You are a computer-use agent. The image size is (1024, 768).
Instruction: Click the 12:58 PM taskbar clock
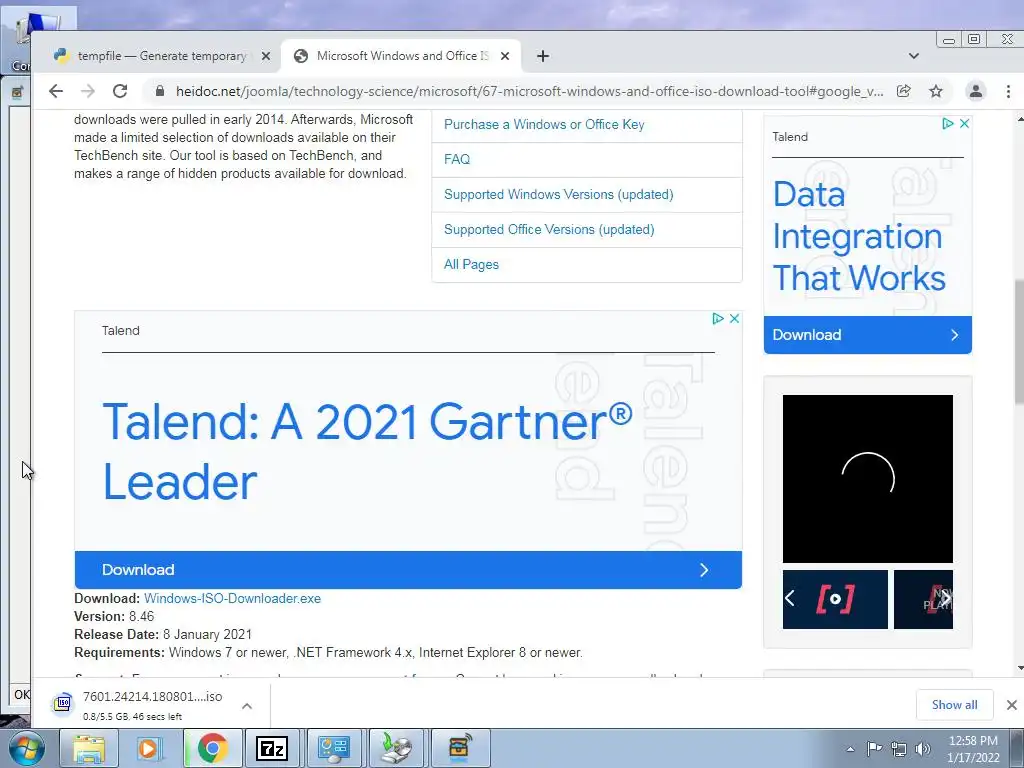[x=973, y=749]
